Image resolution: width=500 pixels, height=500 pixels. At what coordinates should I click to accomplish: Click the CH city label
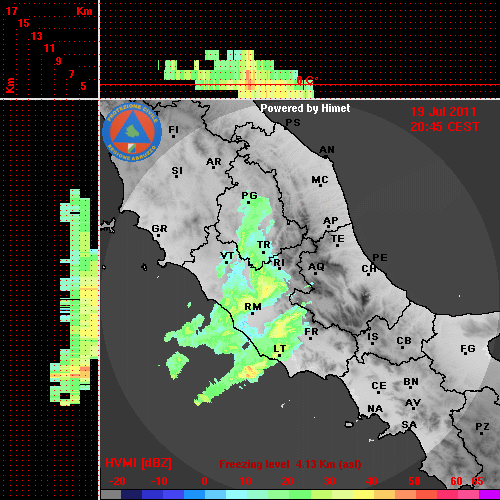coord(369,268)
